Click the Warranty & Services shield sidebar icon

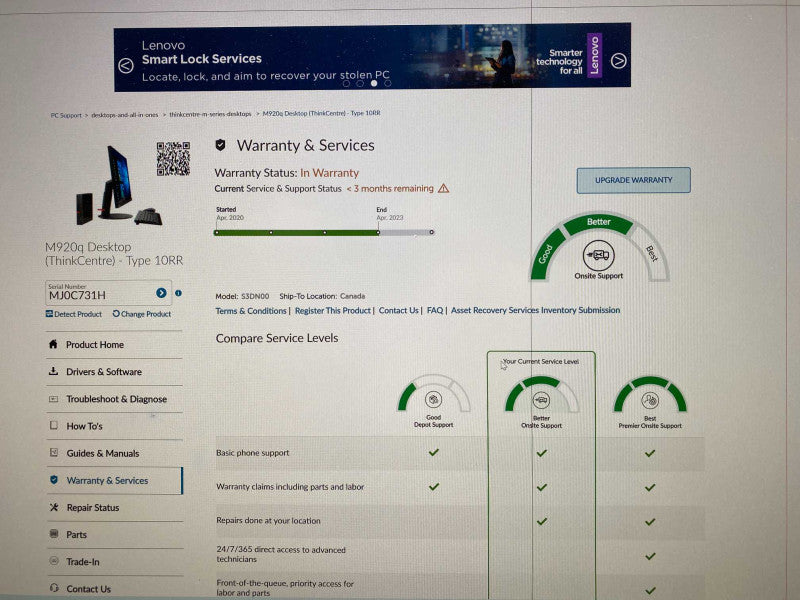click(54, 480)
